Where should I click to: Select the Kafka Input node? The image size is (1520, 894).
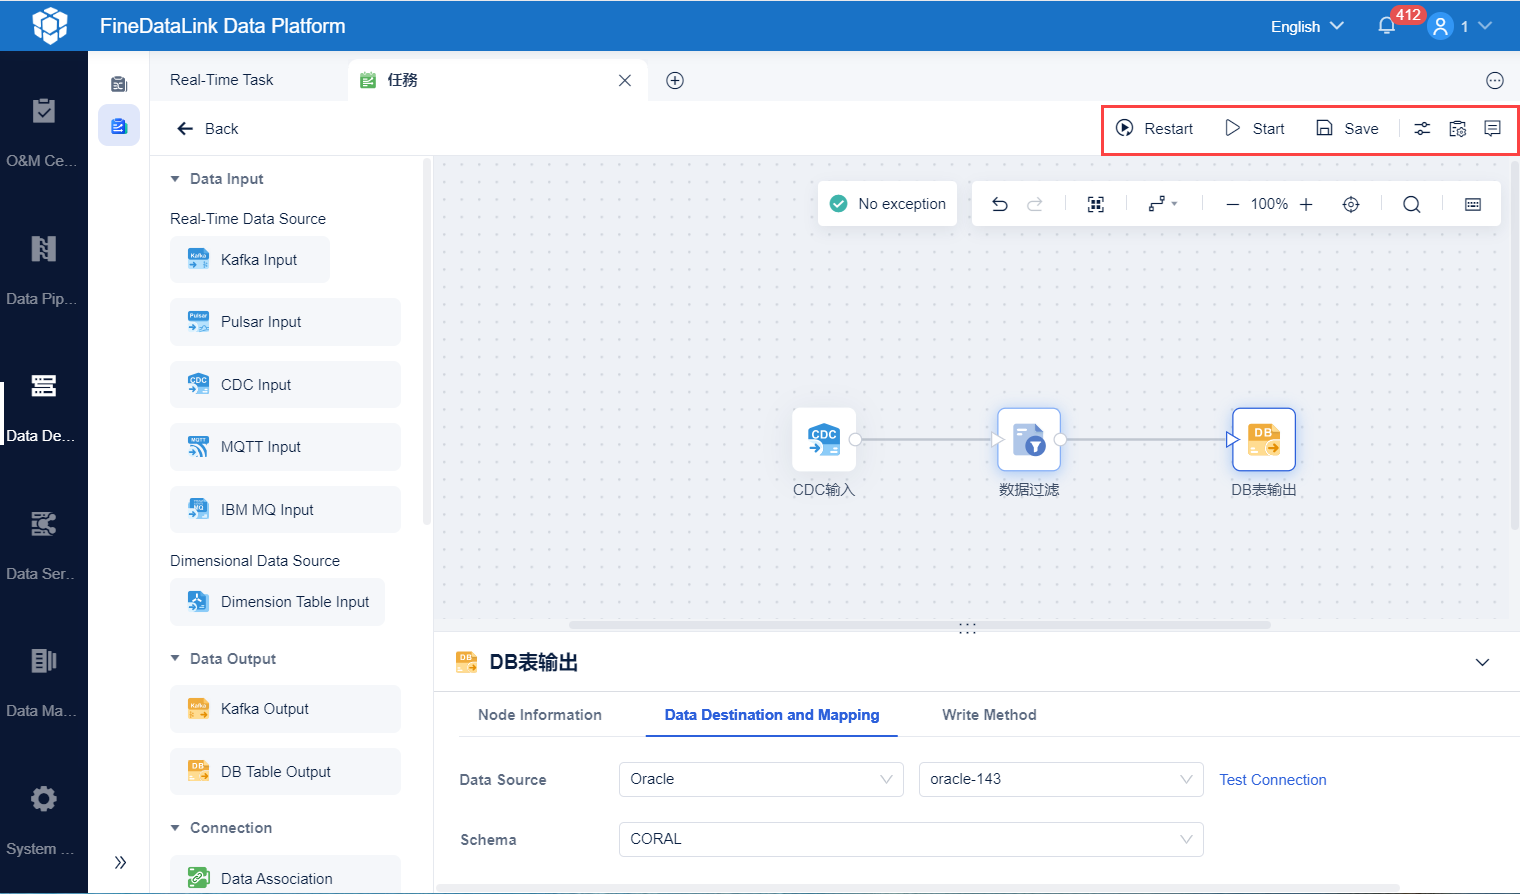coord(250,260)
